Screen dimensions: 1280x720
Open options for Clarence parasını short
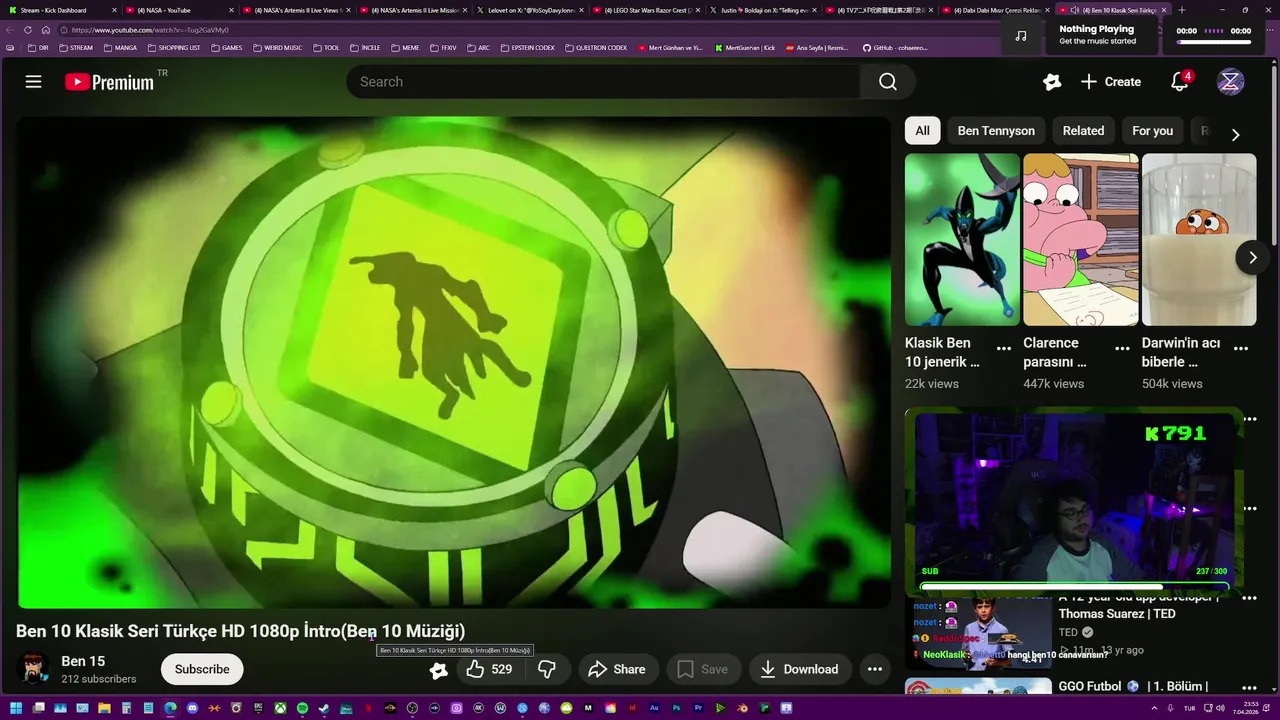coord(1122,348)
